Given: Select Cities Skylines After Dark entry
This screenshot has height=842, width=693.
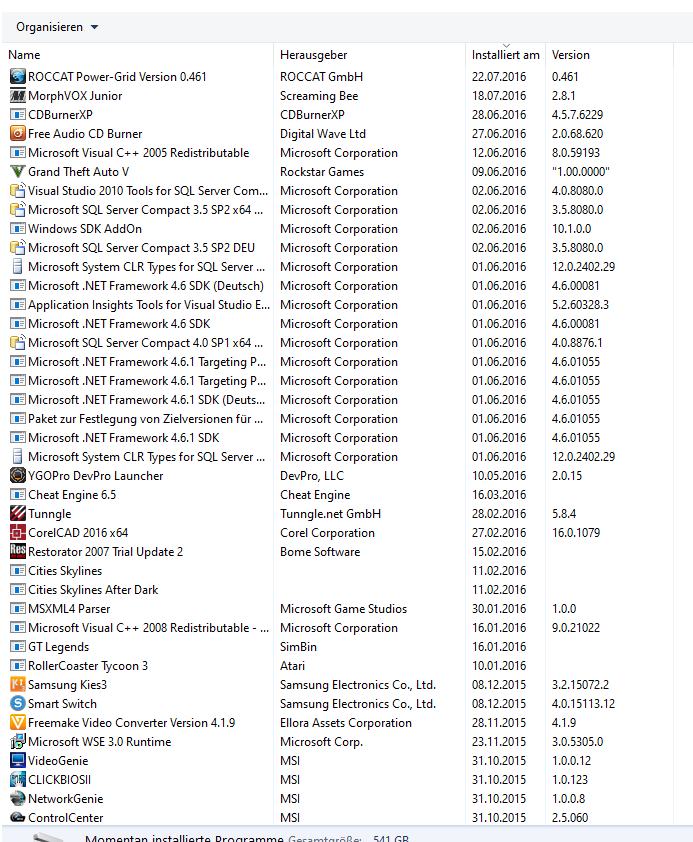Looking at the screenshot, I should point(93,590).
